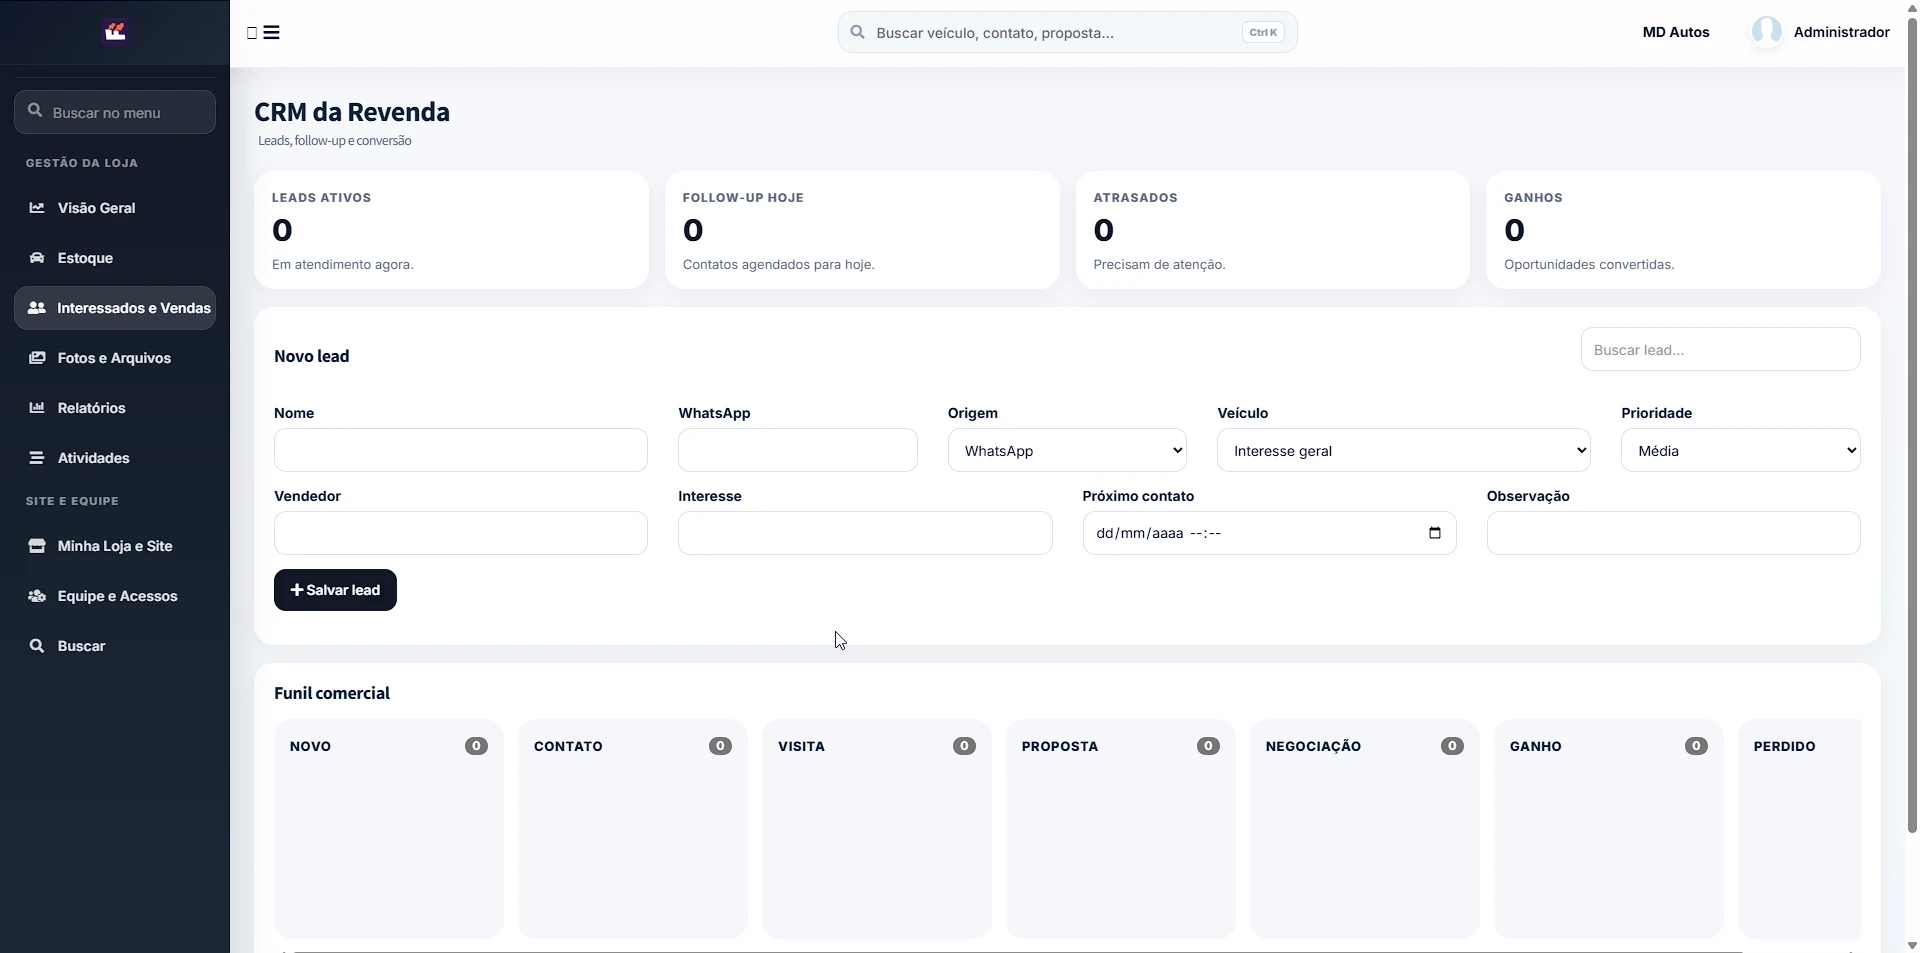Screen dimensions: 1920x953
Task: Click the Atrasados stat card
Action: pyautogui.click(x=1273, y=230)
